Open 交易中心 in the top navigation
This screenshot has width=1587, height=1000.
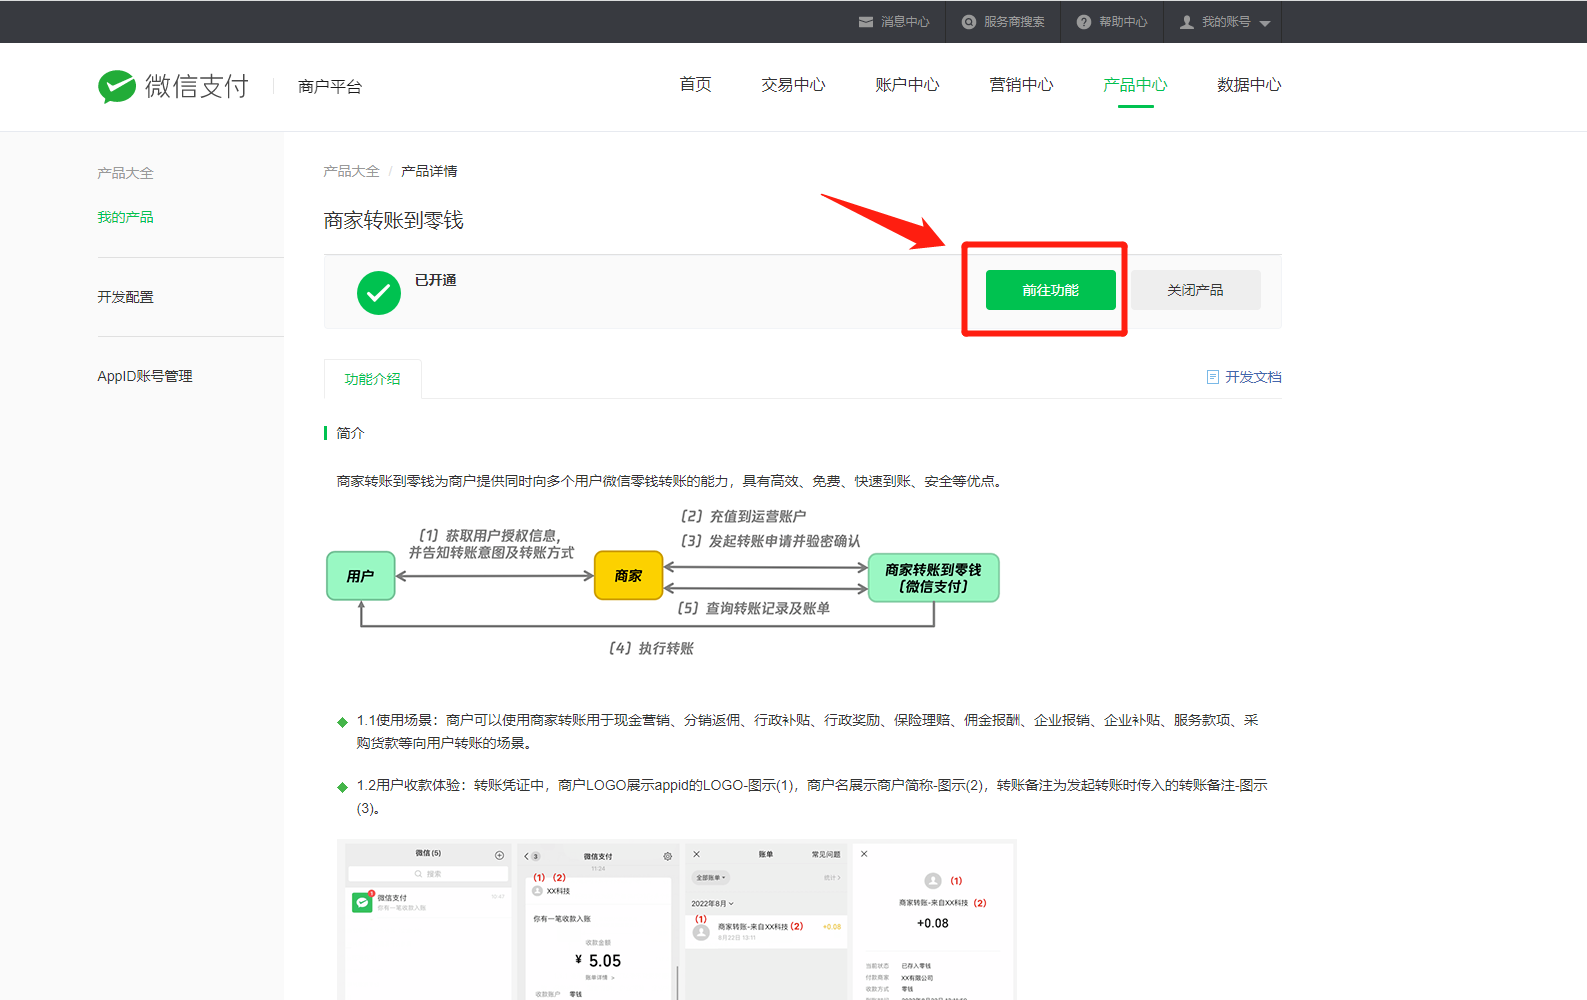793,85
